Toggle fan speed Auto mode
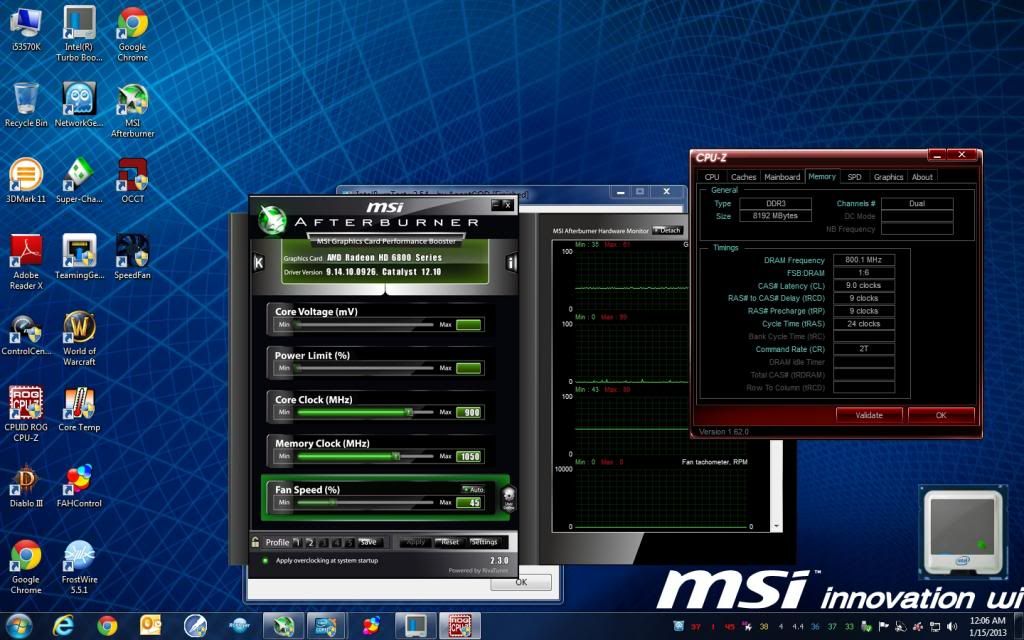1024x640 pixels. click(473, 489)
